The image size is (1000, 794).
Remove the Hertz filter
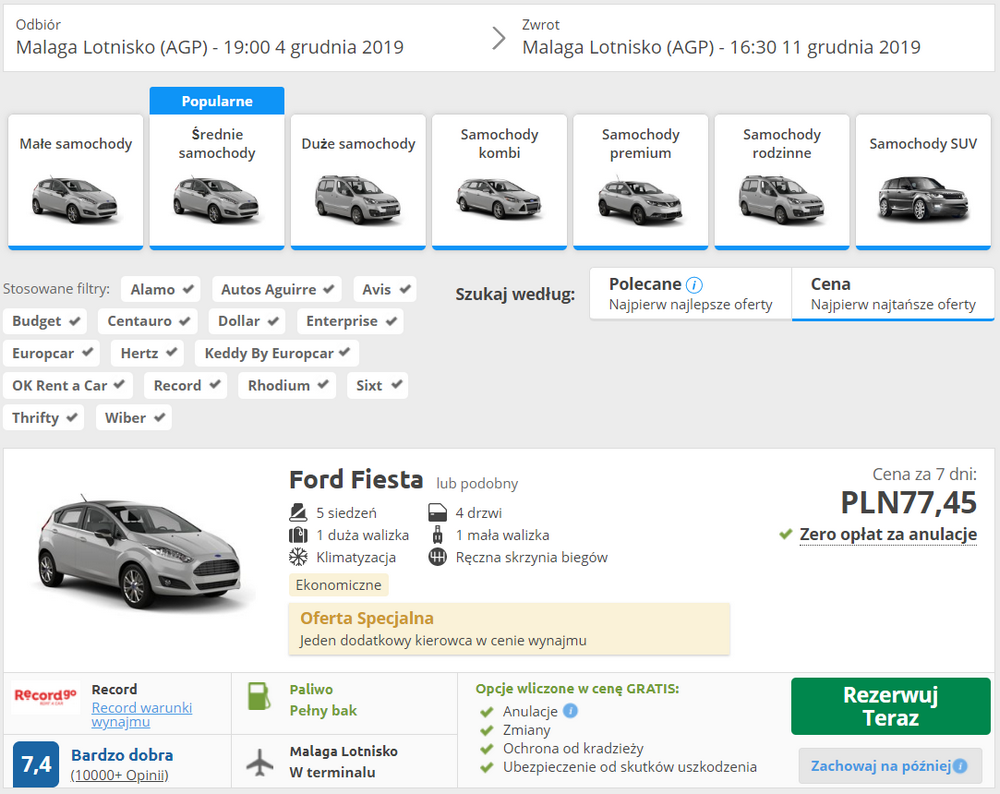point(148,353)
